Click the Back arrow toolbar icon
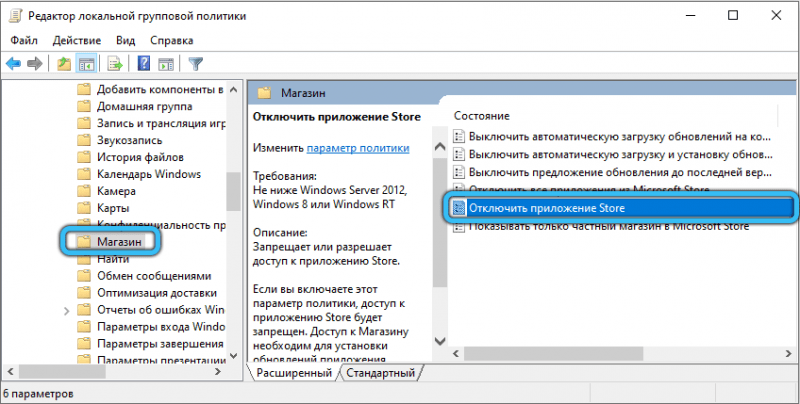Viewport: 800px width, 404px height. (x=13, y=64)
